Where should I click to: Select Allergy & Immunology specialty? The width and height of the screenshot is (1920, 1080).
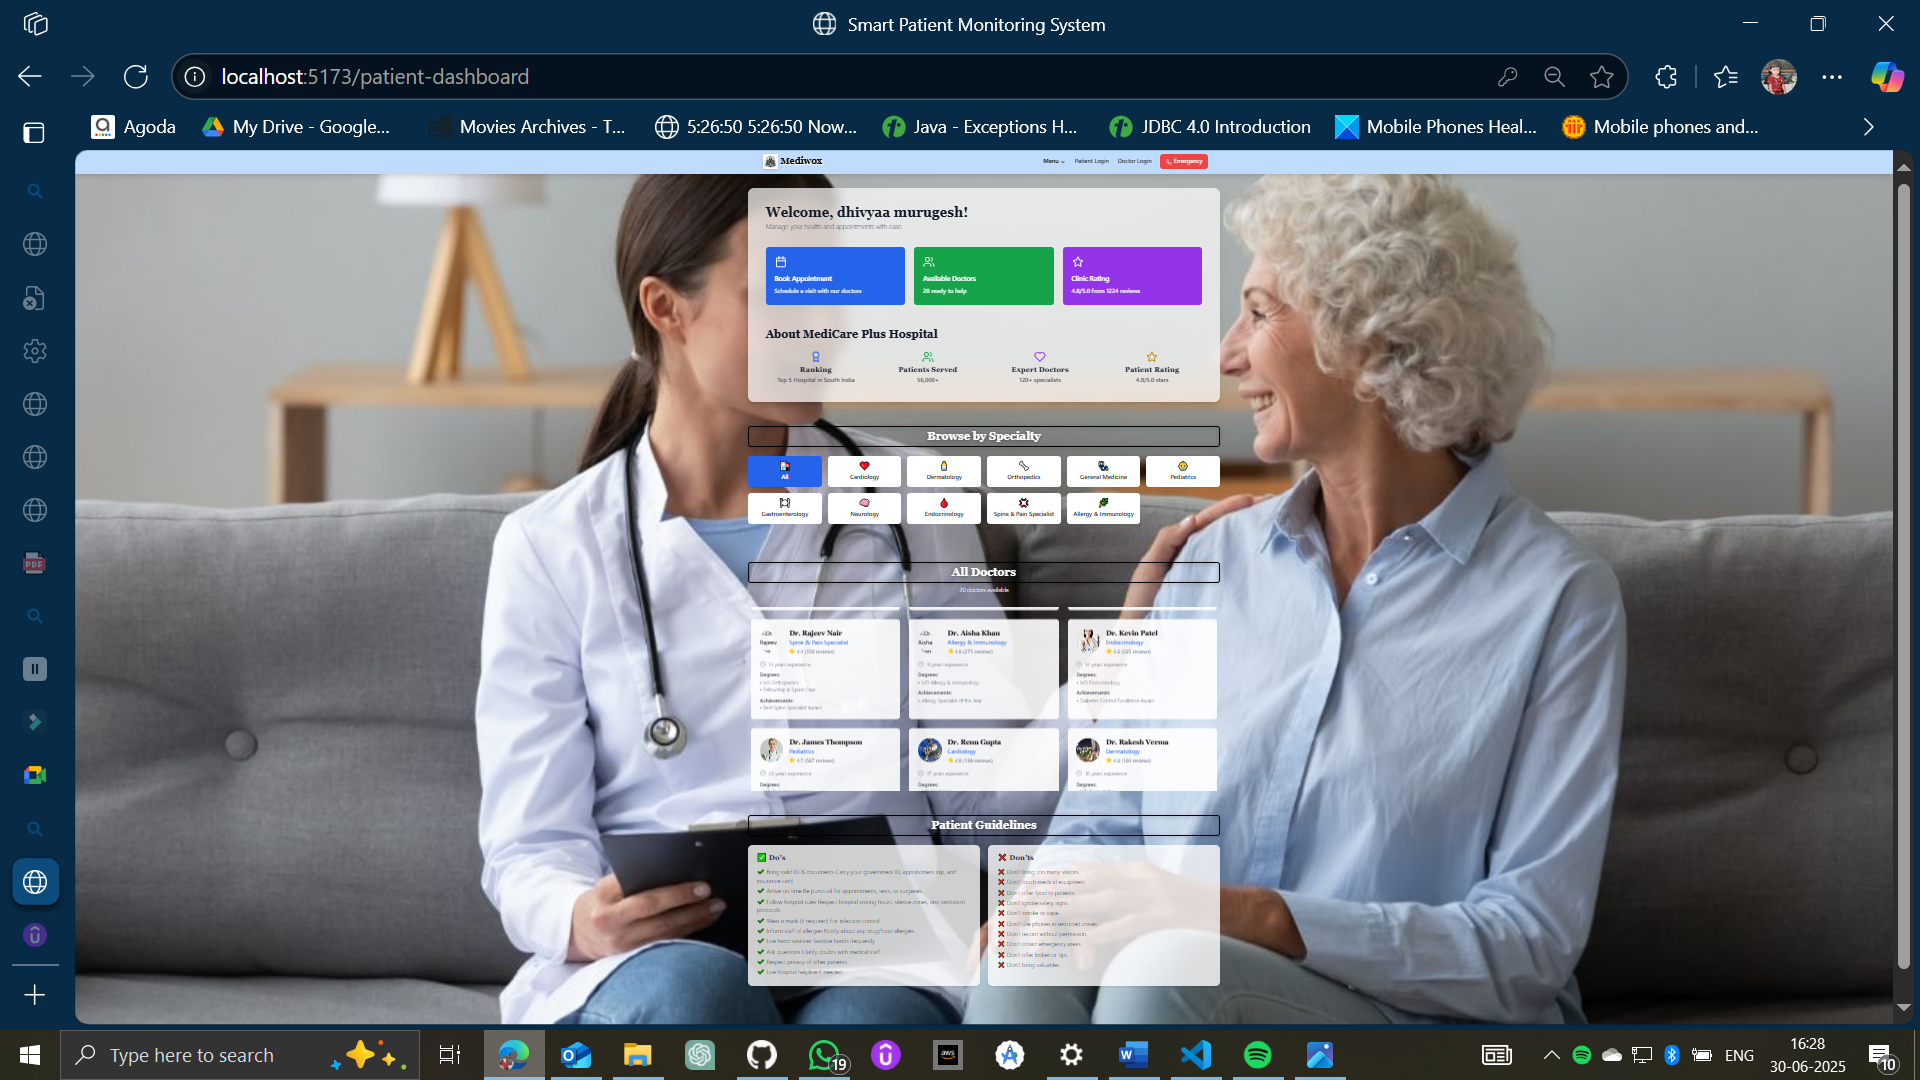[1103, 508]
